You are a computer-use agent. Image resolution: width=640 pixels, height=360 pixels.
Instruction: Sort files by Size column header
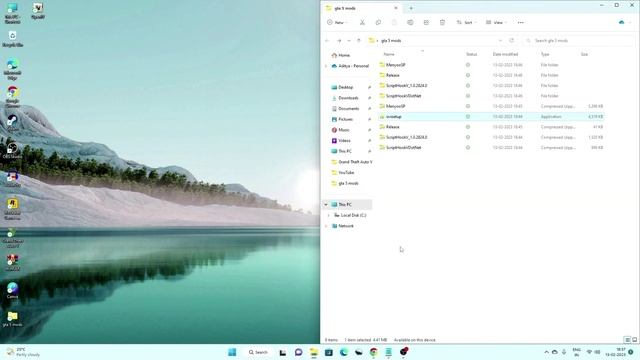coord(584,54)
